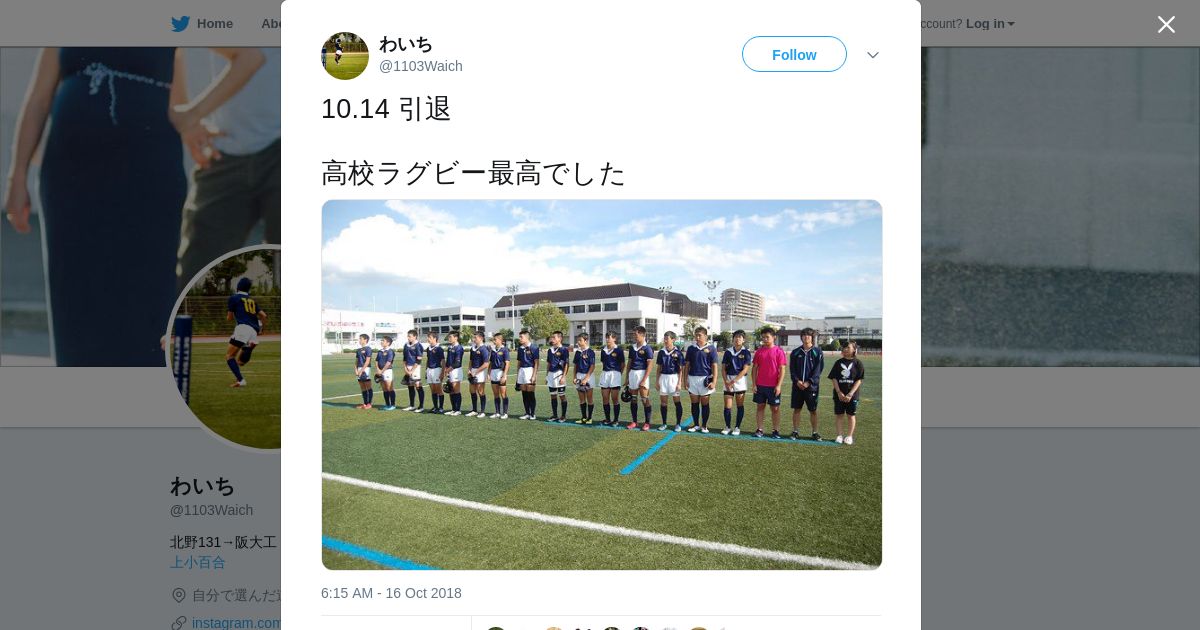Follow the わいち account
Screen dimensions: 1200x630
coord(794,54)
